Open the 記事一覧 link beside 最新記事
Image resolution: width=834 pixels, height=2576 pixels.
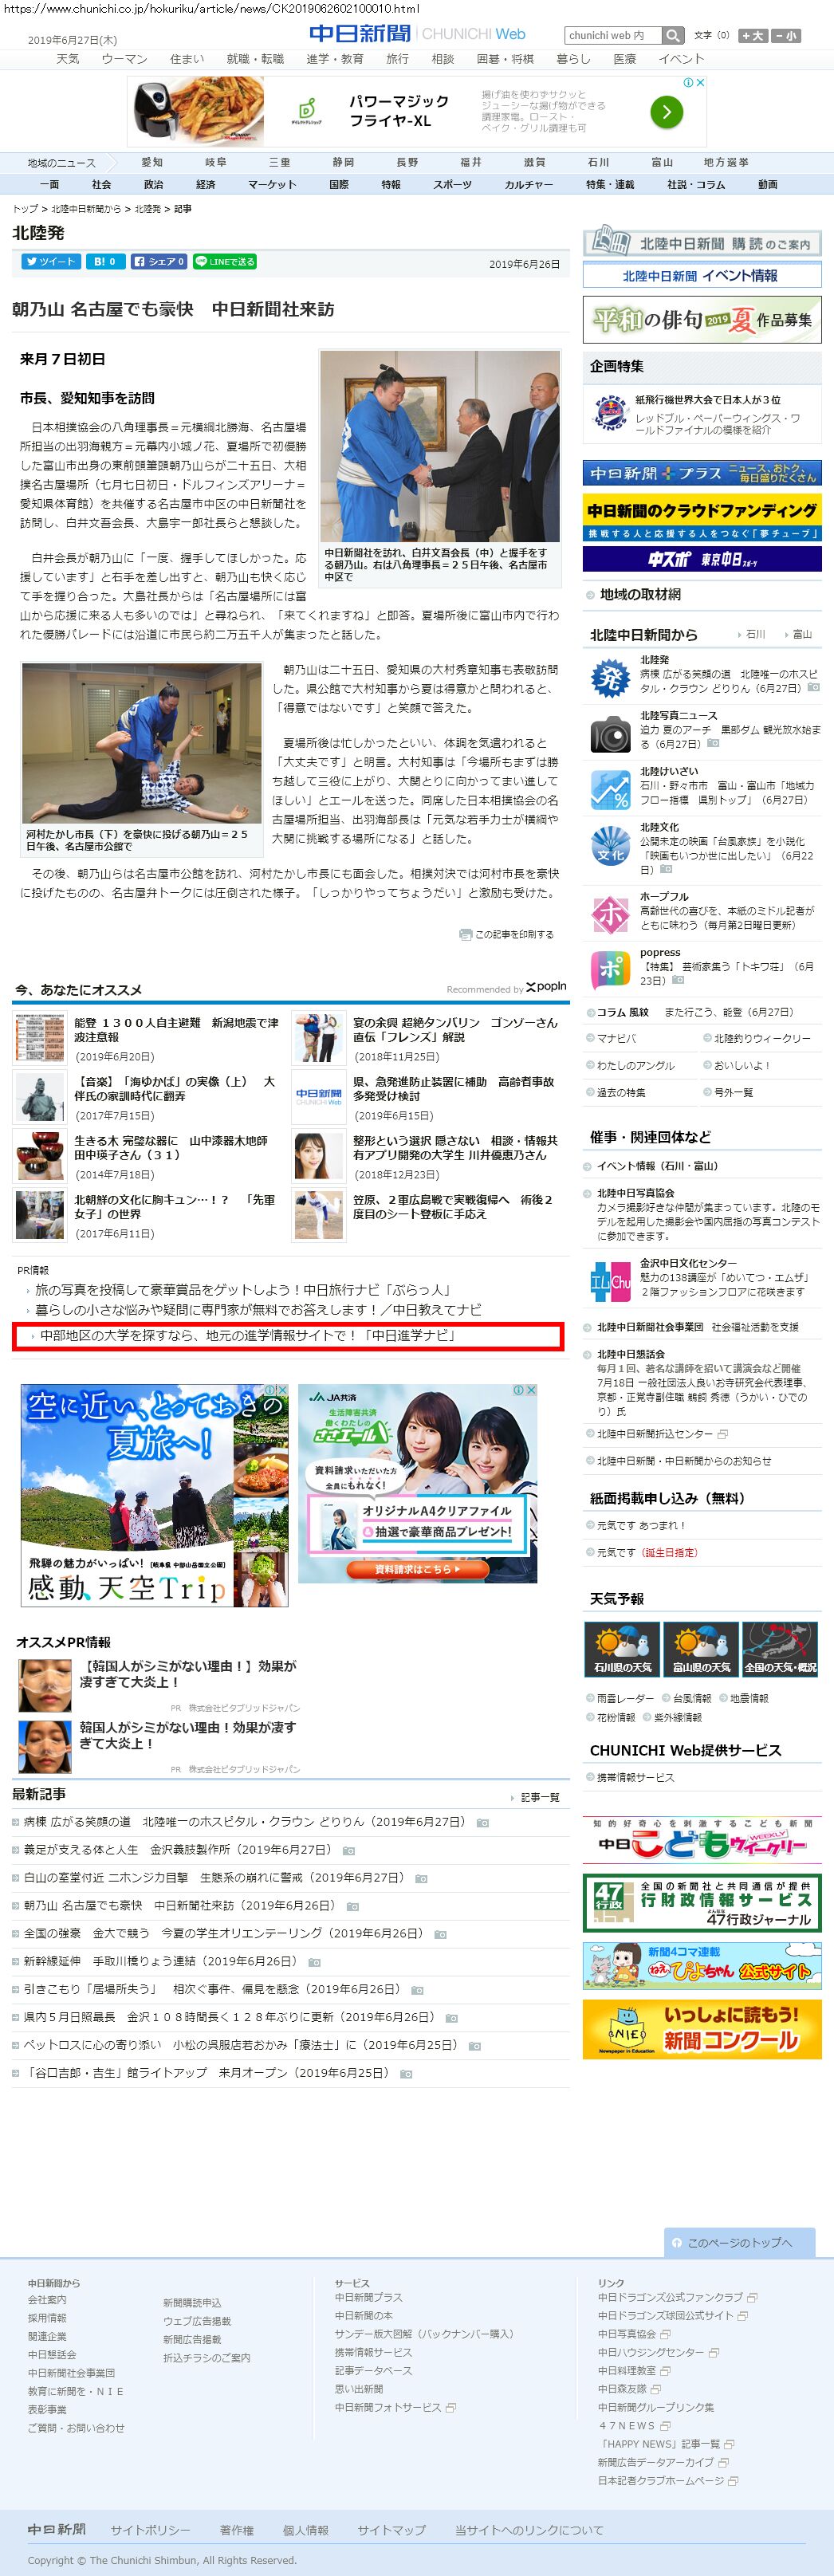pos(540,1797)
